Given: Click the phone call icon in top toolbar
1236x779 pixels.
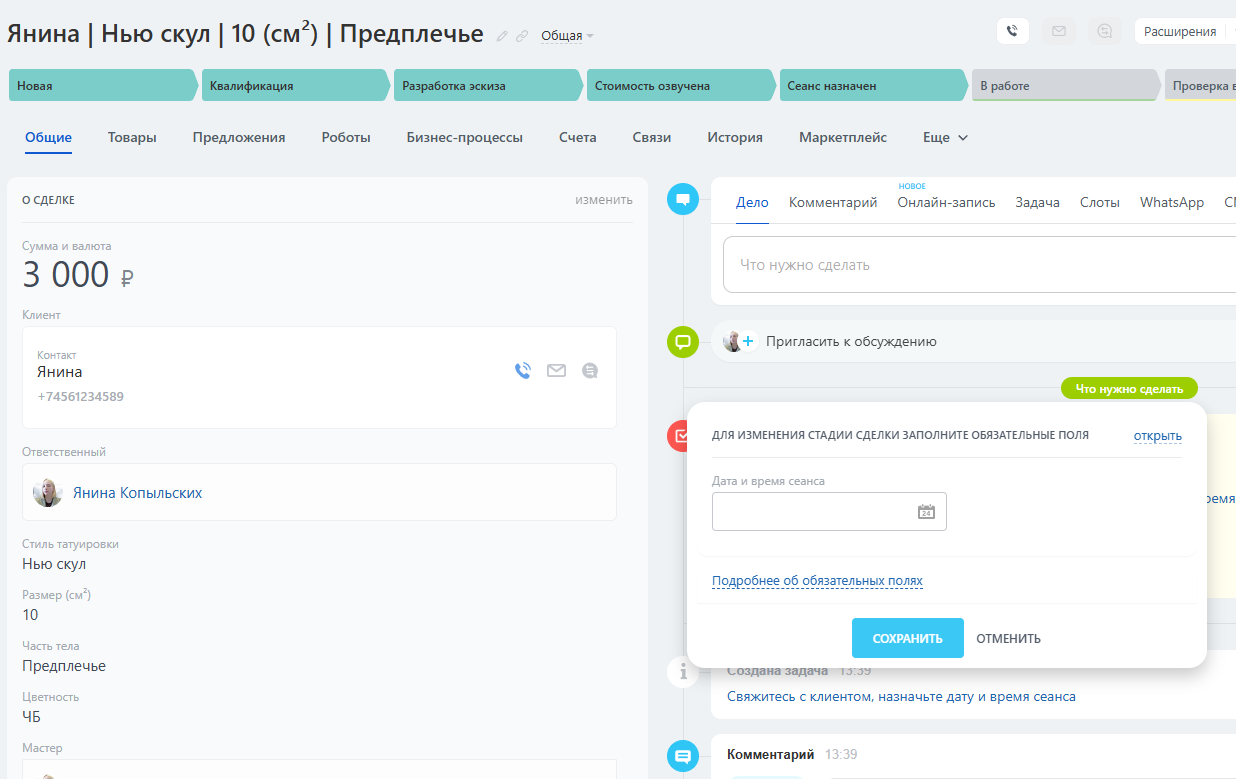Looking at the screenshot, I should coord(1013,31).
